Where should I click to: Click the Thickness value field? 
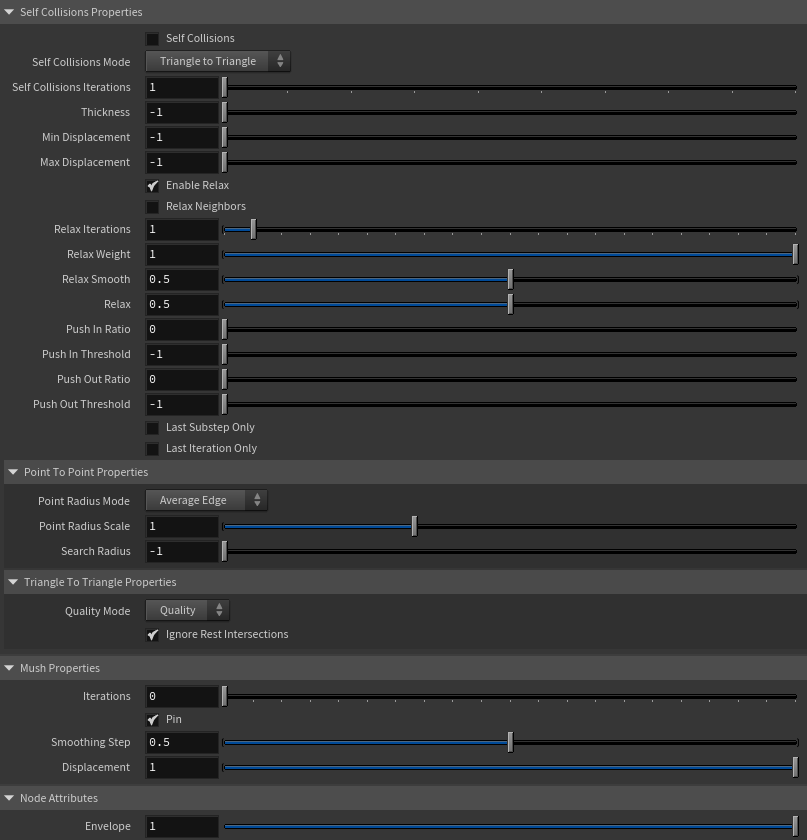(182, 112)
